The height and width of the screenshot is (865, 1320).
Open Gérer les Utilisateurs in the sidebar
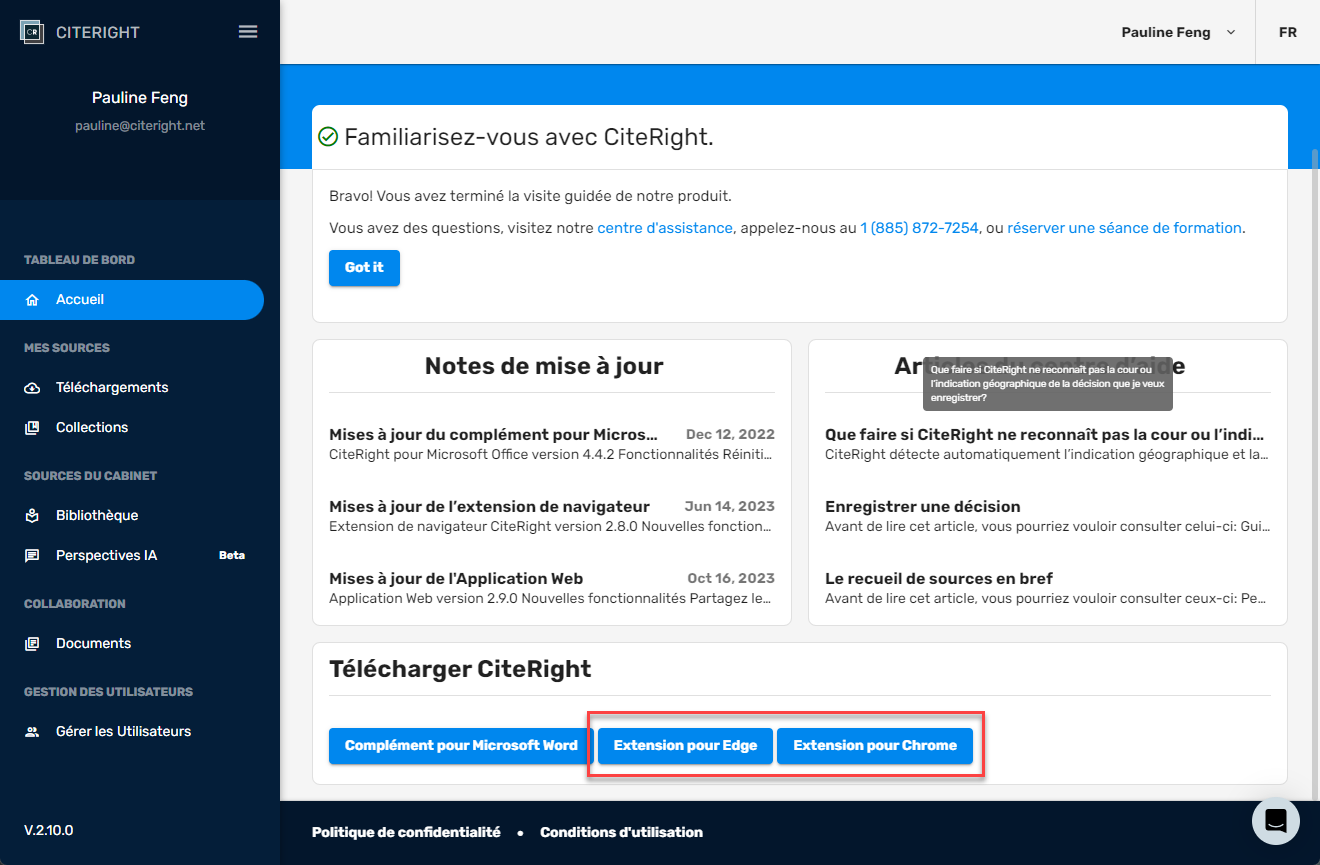click(132, 732)
